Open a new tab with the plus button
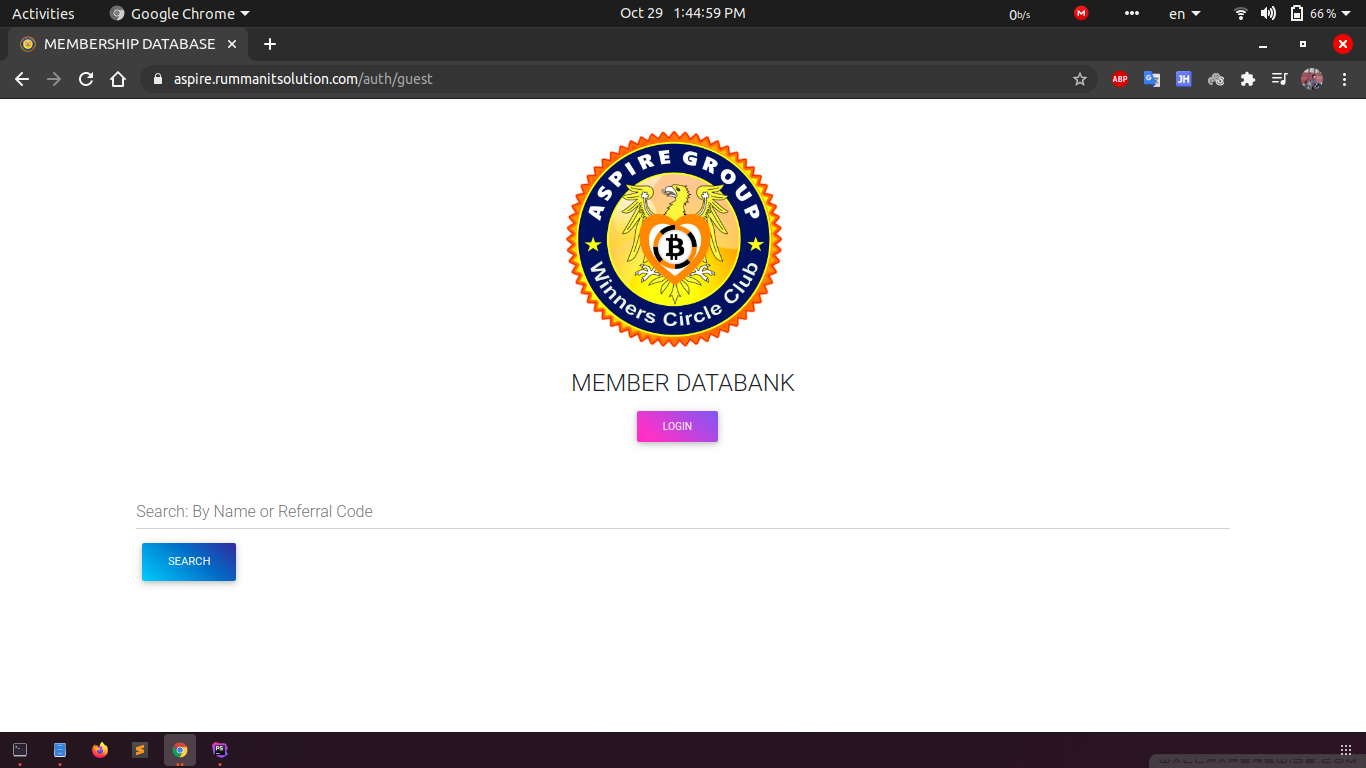 pos(270,44)
